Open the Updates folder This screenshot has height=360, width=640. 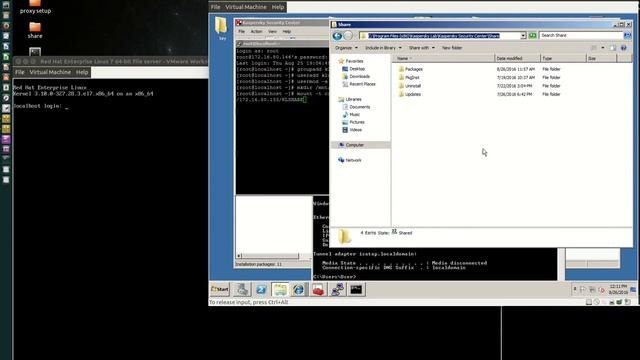(413, 94)
